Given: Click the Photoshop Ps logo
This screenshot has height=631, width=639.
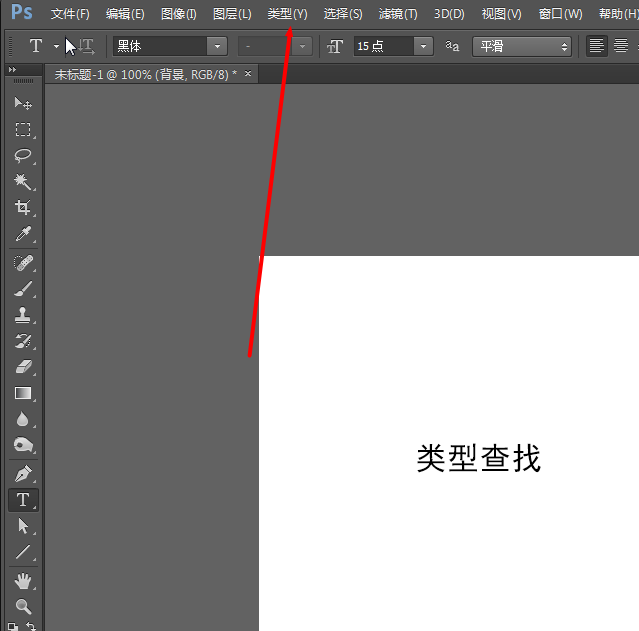Looking at the screenshot, I should point(21,12).
